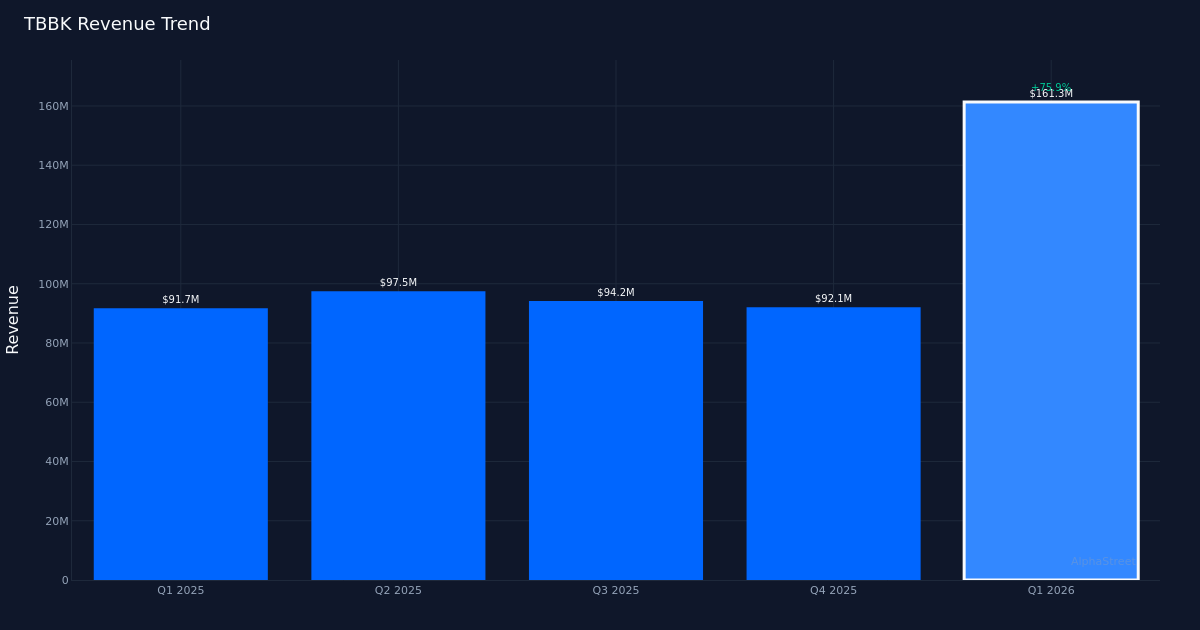Select the Q1 2026 axis label

coord(1050,590)
